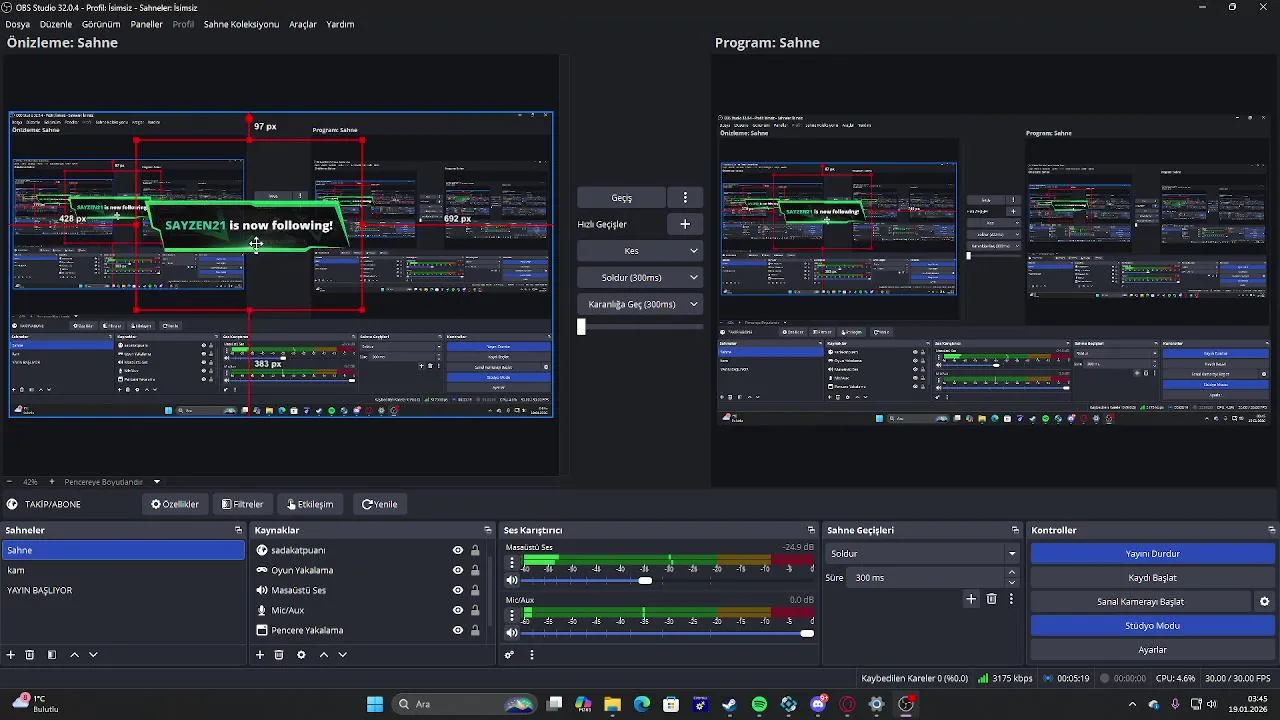The height and width of the screenshot is (720, 1280).
Task: Add a quick transition with the plus button
Action: [x=685, y=224]
